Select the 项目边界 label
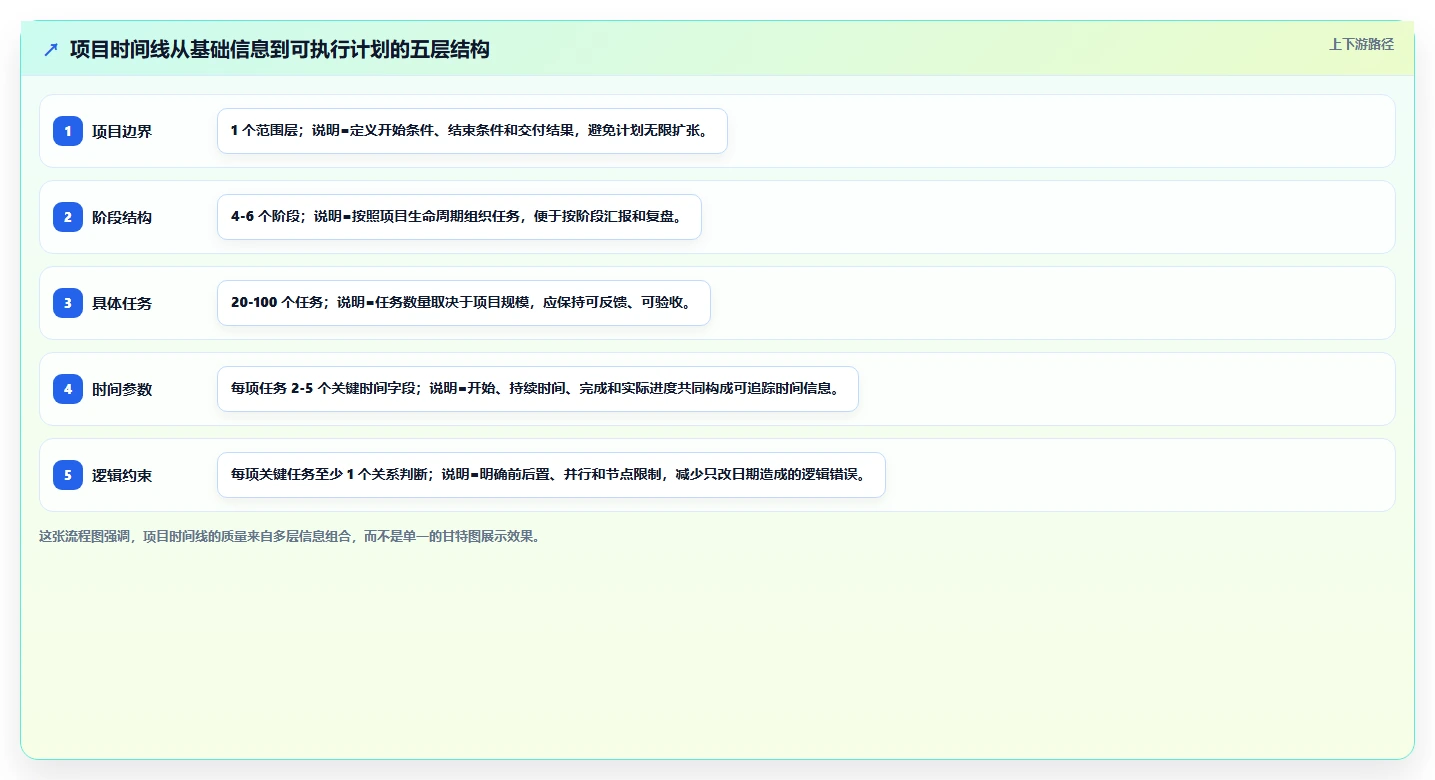Viewport: 1435px width, 780px height. click(122, 131)
